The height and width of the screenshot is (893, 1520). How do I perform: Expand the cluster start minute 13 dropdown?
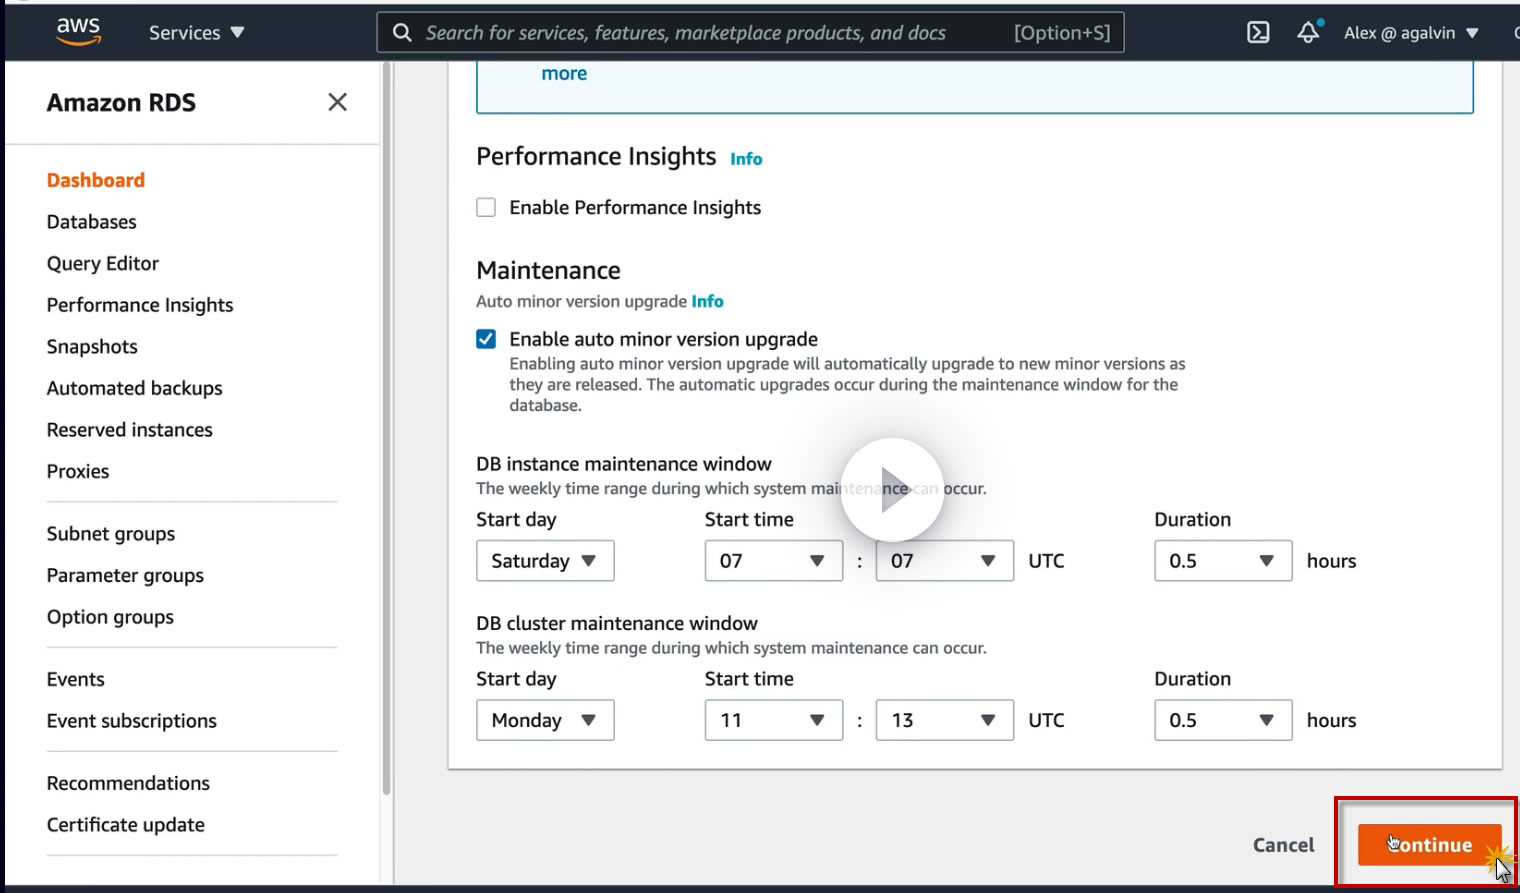tap(944, 720)
